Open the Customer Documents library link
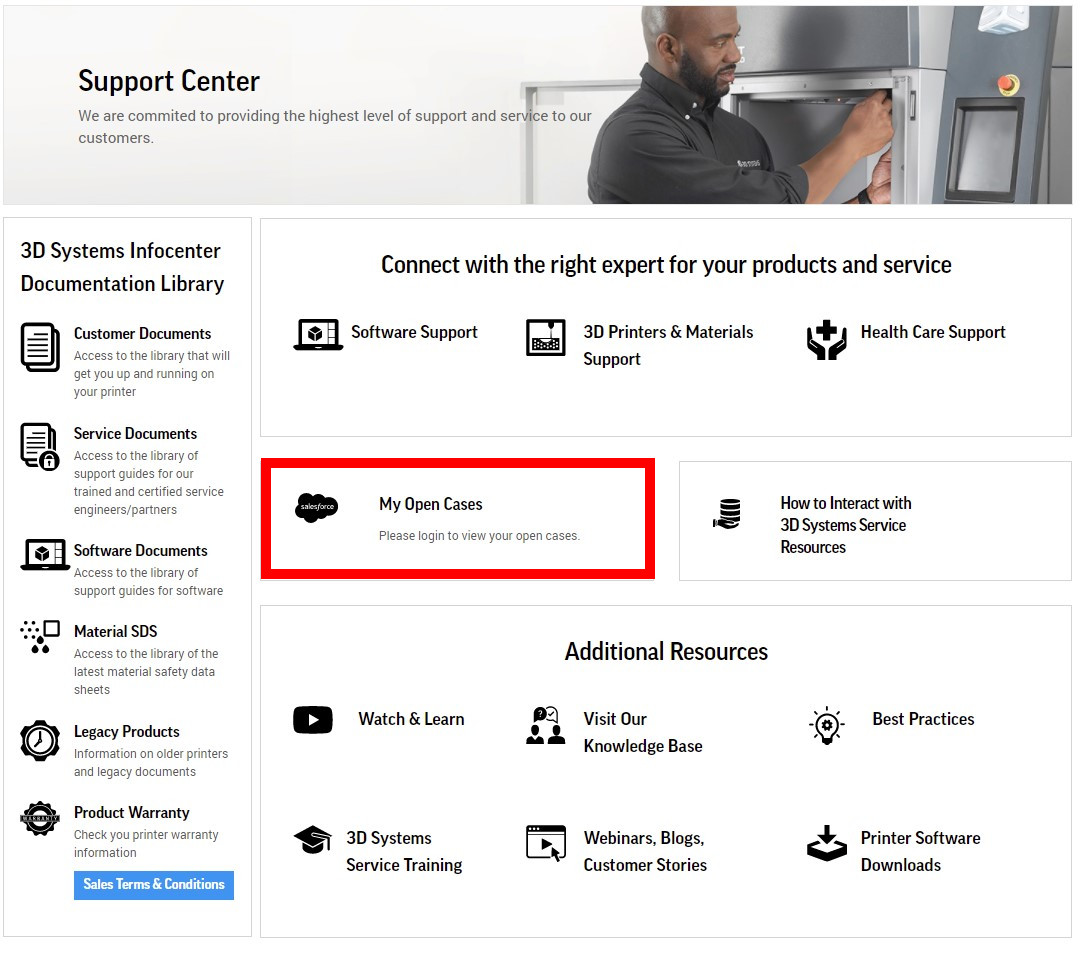This screenshot has height=956, width=1082. (142, 334)
